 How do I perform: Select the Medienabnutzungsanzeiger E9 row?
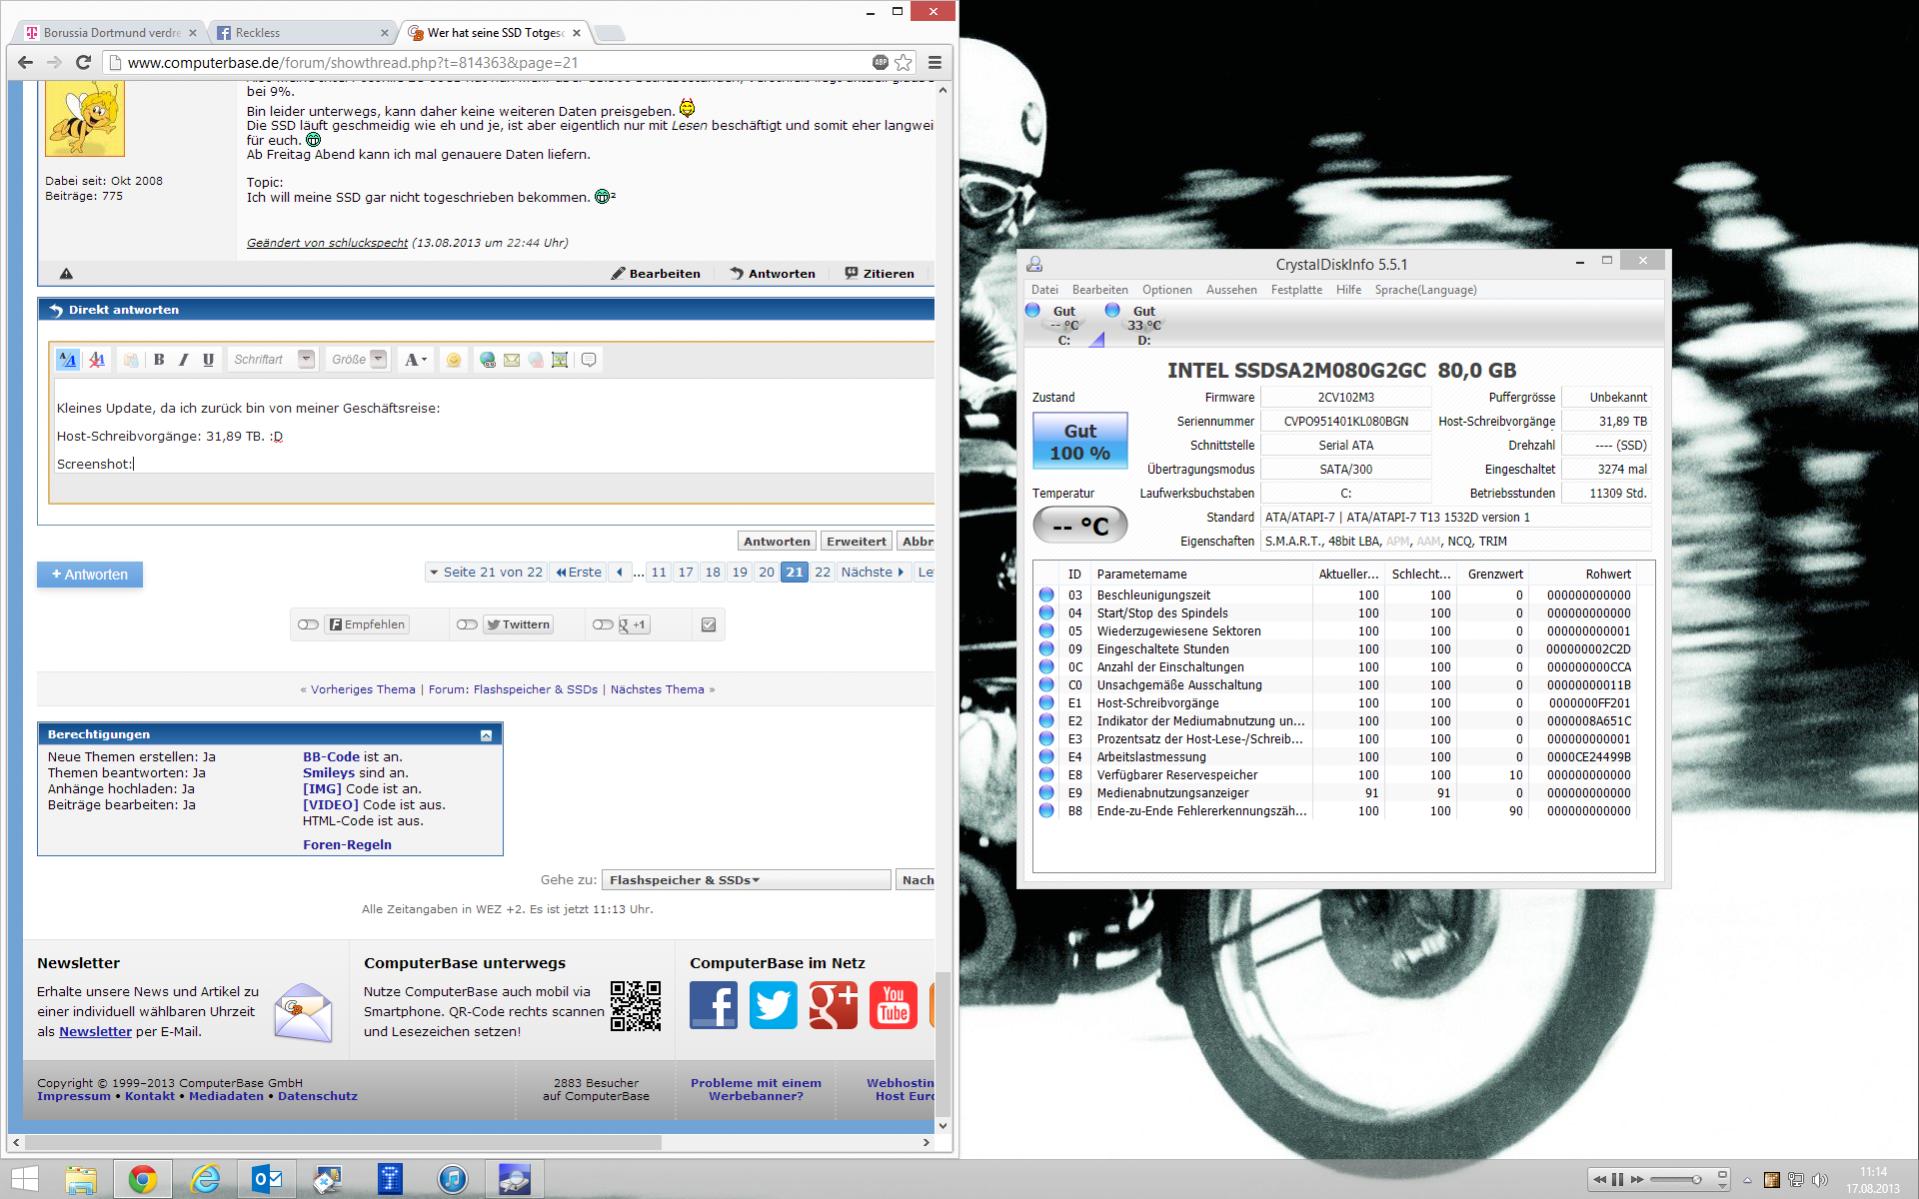(x=1343, y=793)
